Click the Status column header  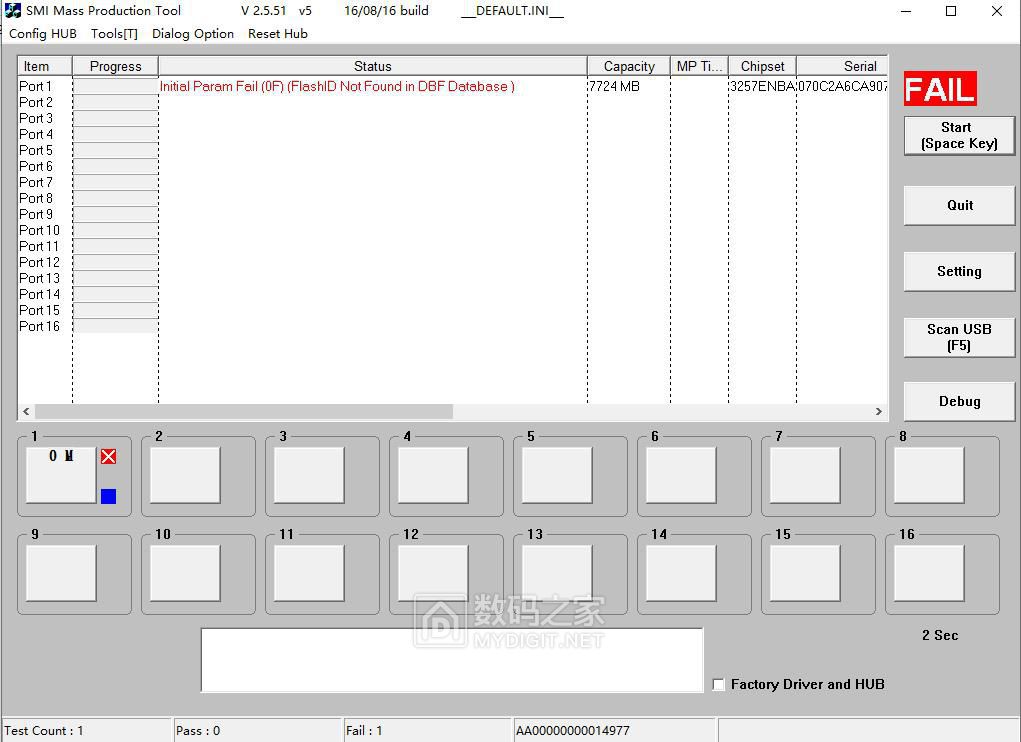[x=372, y=66]
